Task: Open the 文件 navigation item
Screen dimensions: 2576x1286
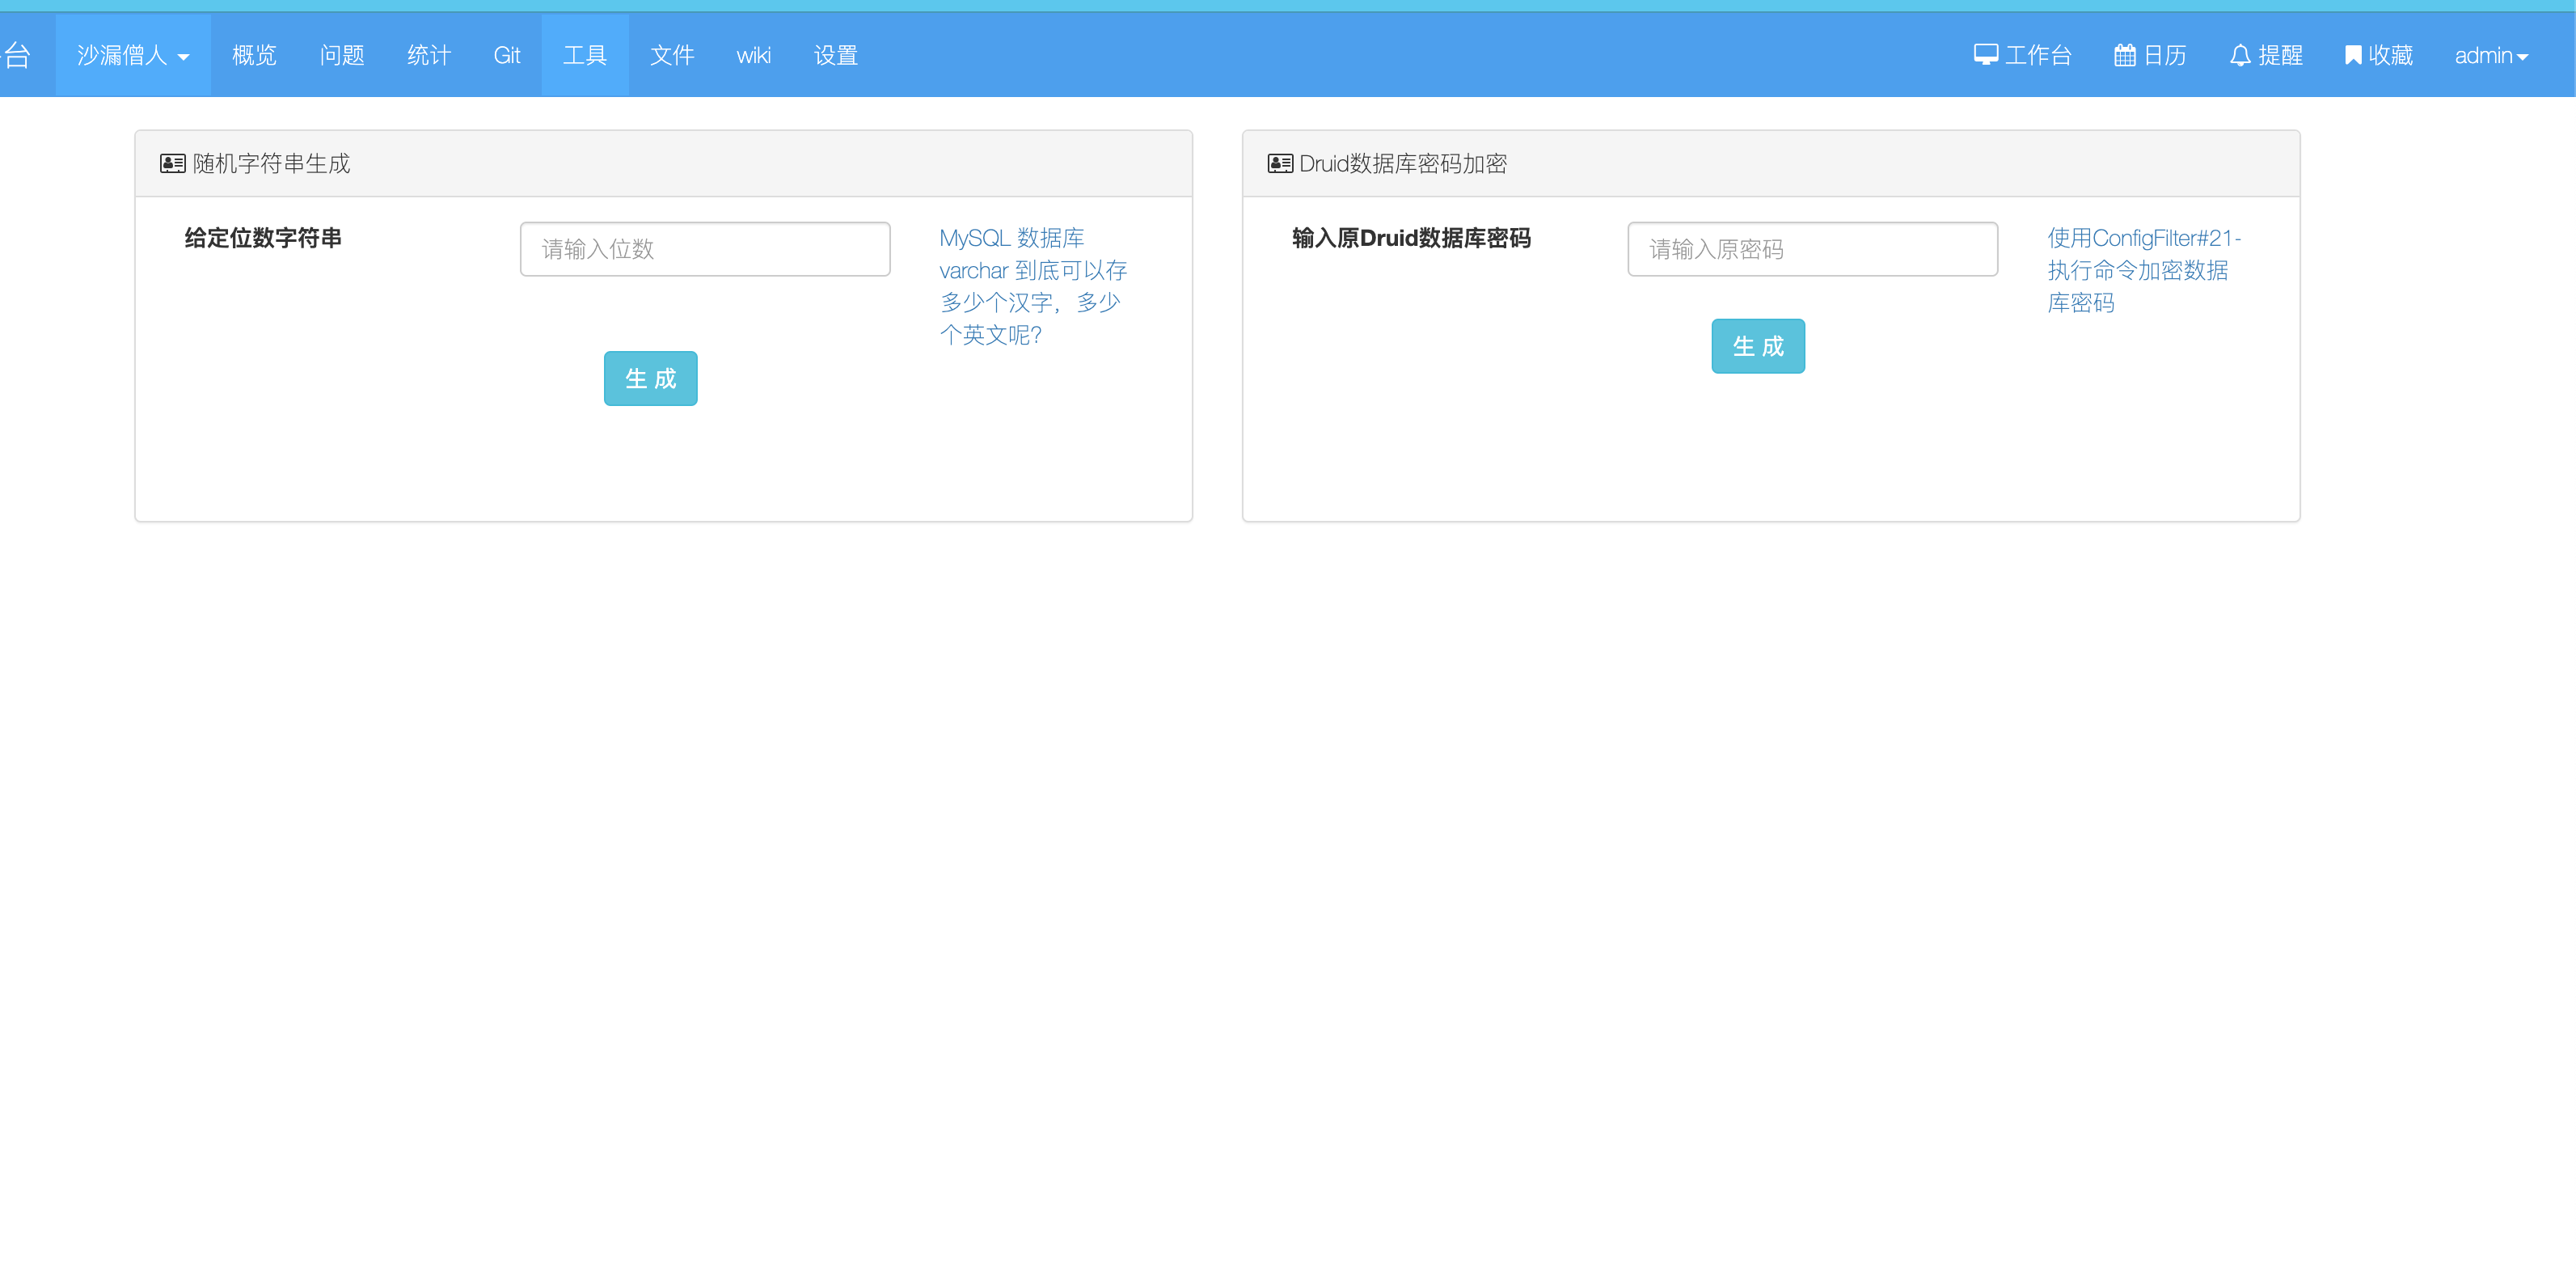Action: tap(672, 56)
